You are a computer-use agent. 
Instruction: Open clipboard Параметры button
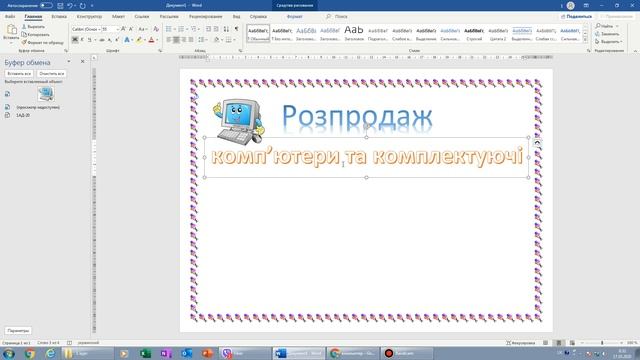click(x=18, y=331)
